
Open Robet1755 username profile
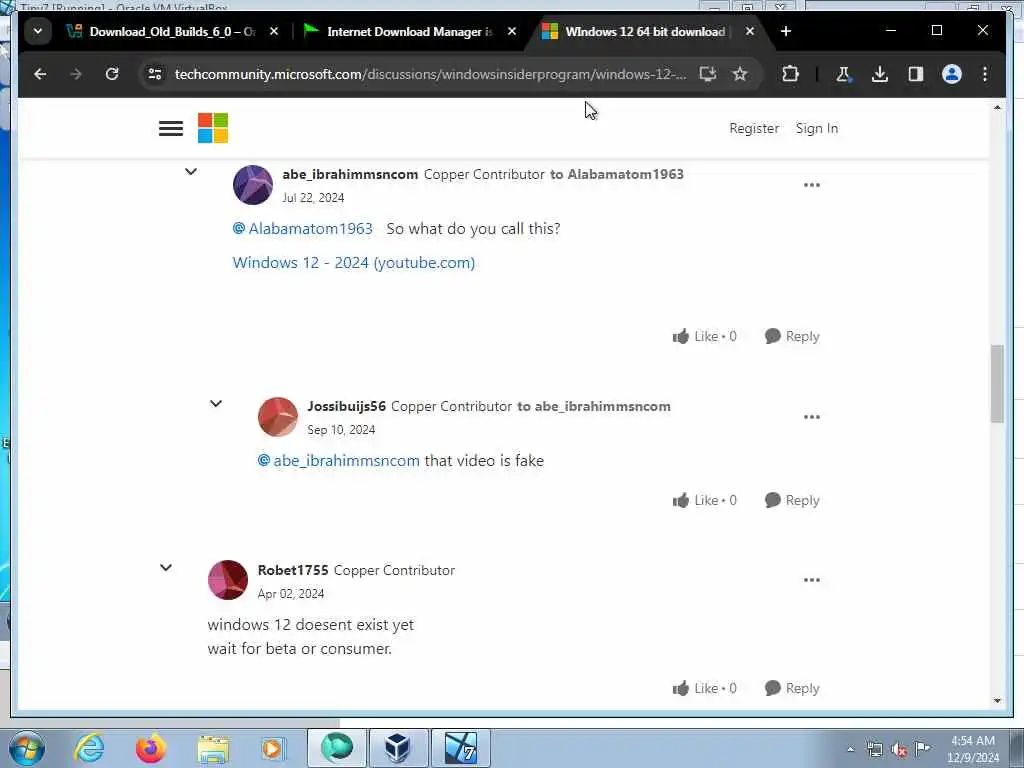(x=293, y=570)
